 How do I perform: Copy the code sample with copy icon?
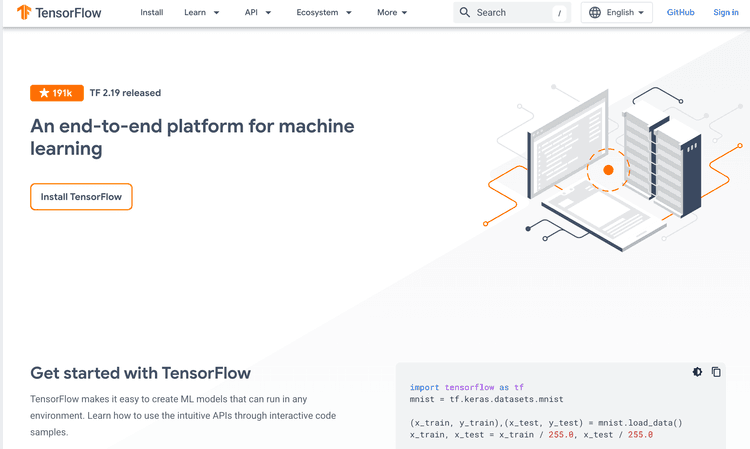click(x=716, y=372)
